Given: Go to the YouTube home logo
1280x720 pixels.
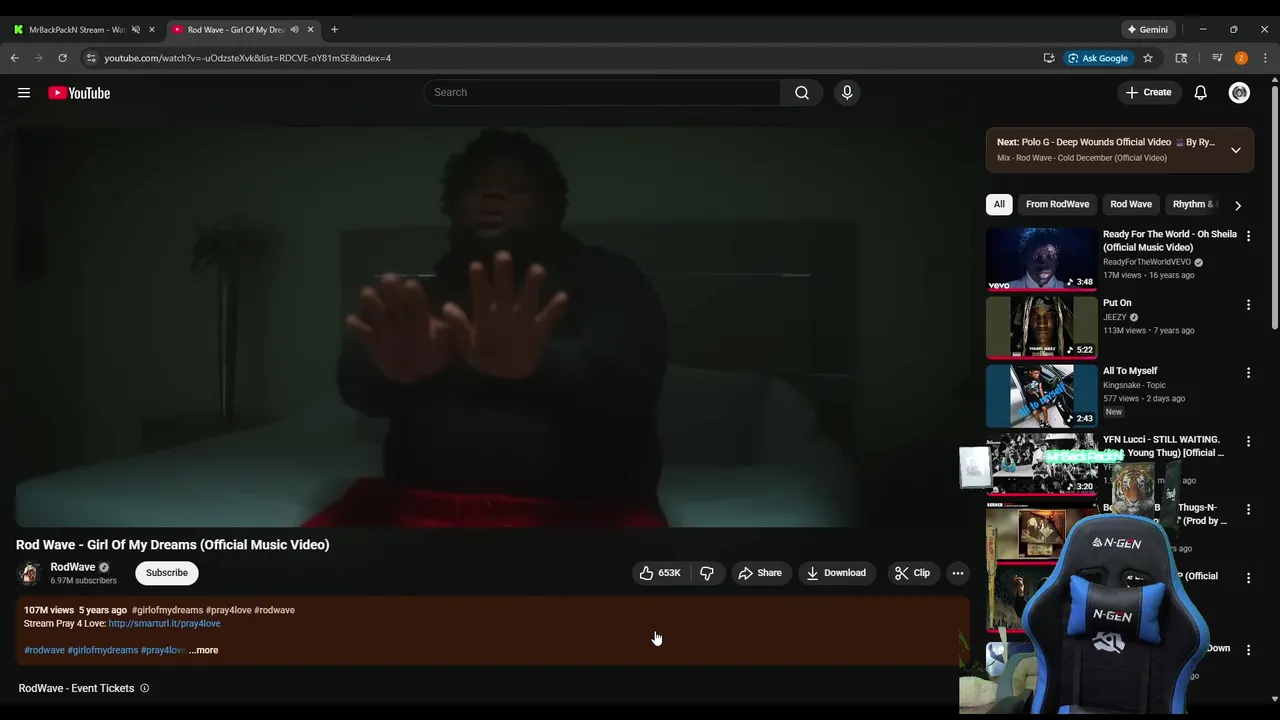Looking at the screenshot, I should click(x=79, y=93).
